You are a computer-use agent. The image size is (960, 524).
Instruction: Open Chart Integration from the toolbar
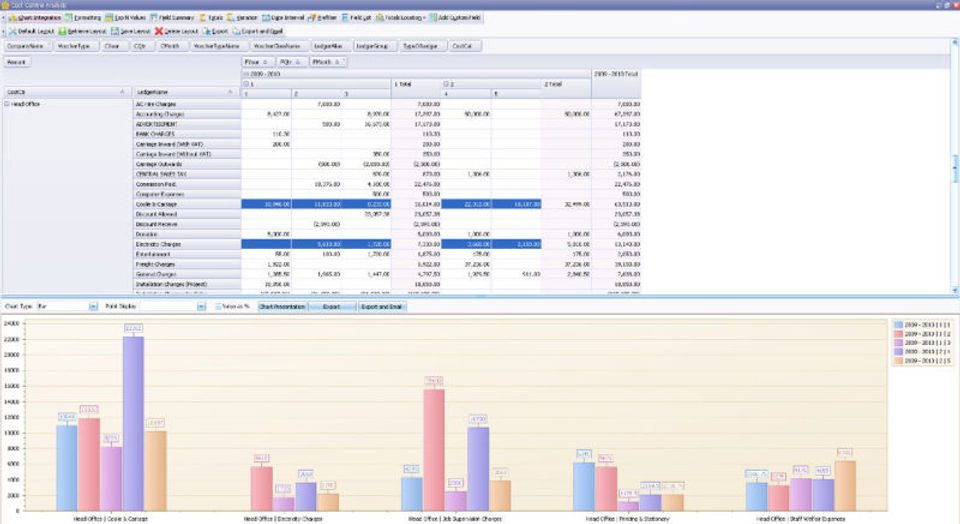click(35, 18)
